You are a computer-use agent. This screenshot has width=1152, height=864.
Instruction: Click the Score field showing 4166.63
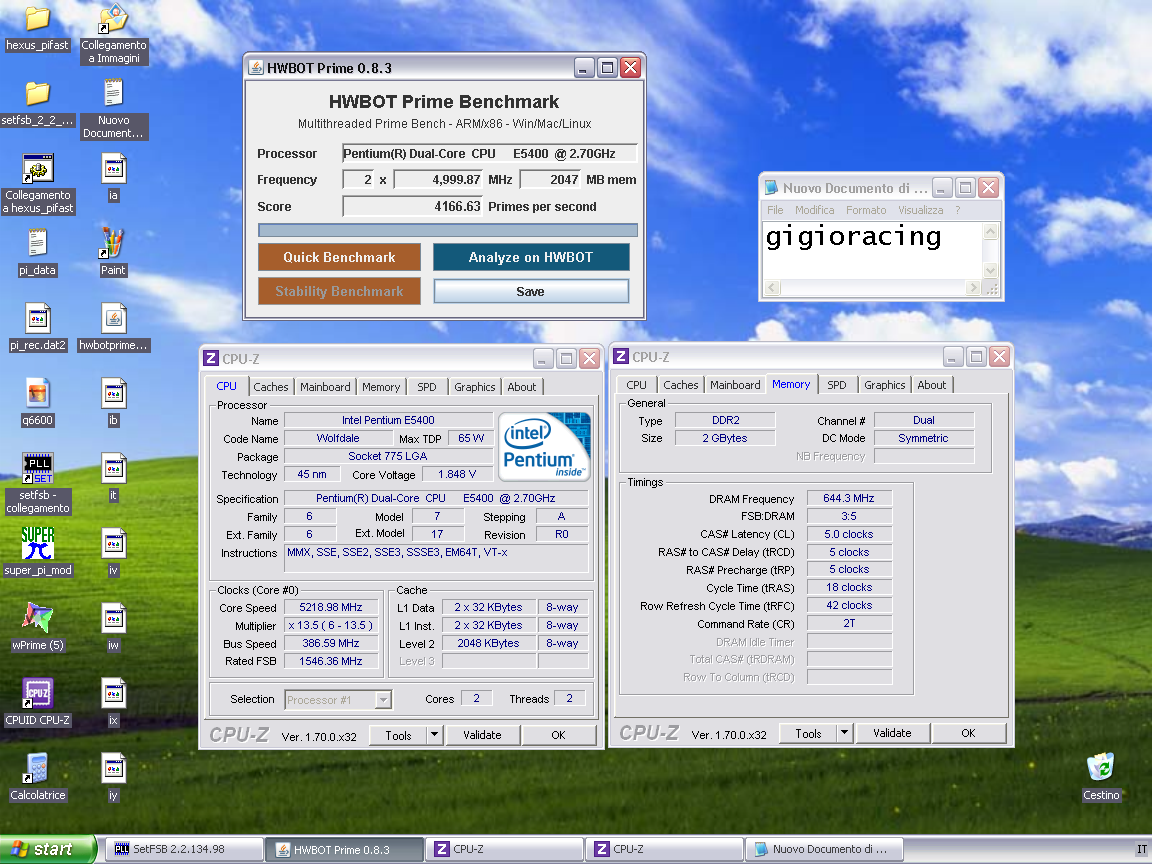[413, 206]
